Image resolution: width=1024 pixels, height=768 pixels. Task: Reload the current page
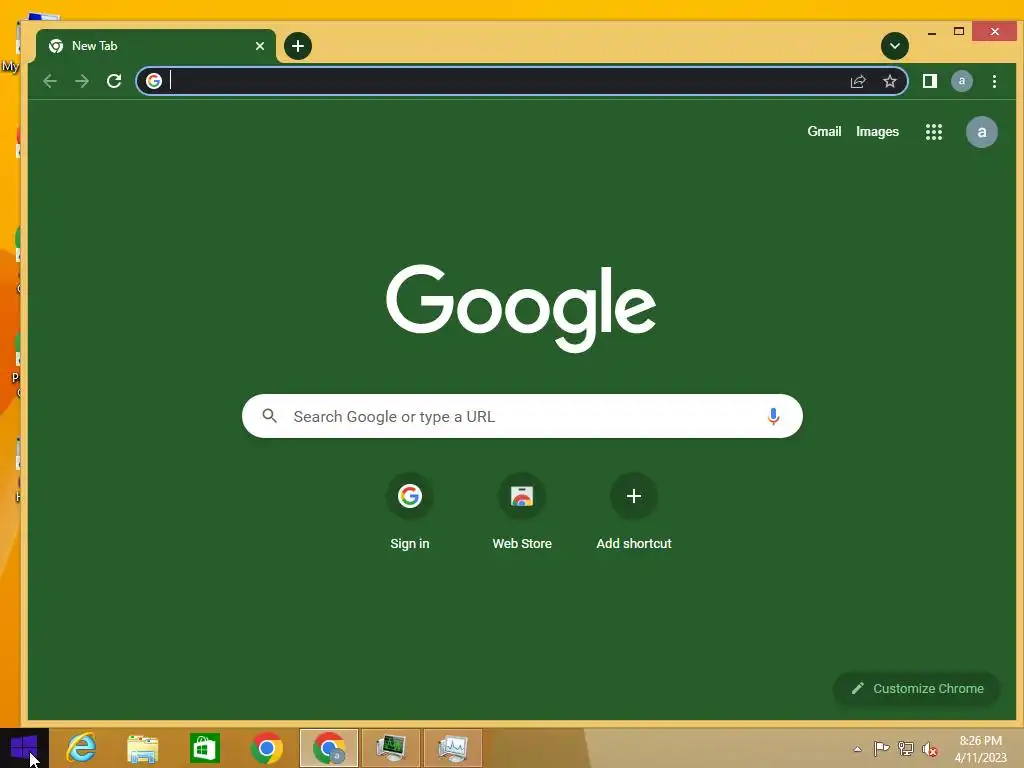click(114, 81)
